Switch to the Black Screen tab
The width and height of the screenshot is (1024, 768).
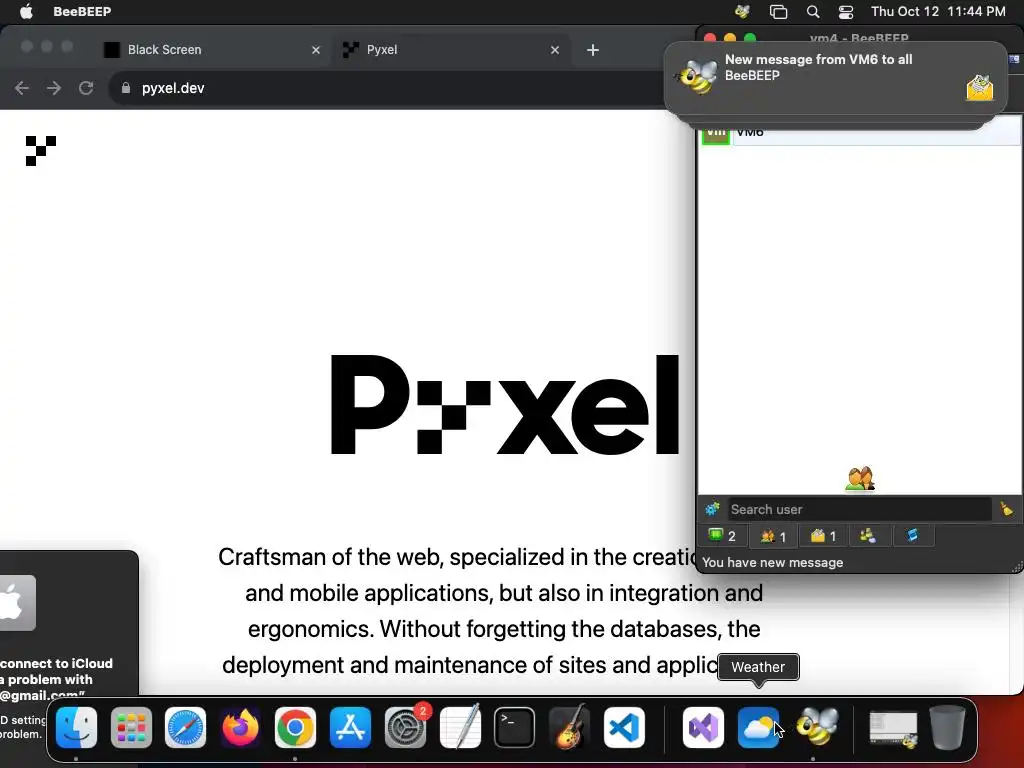[x=212, y=50]
